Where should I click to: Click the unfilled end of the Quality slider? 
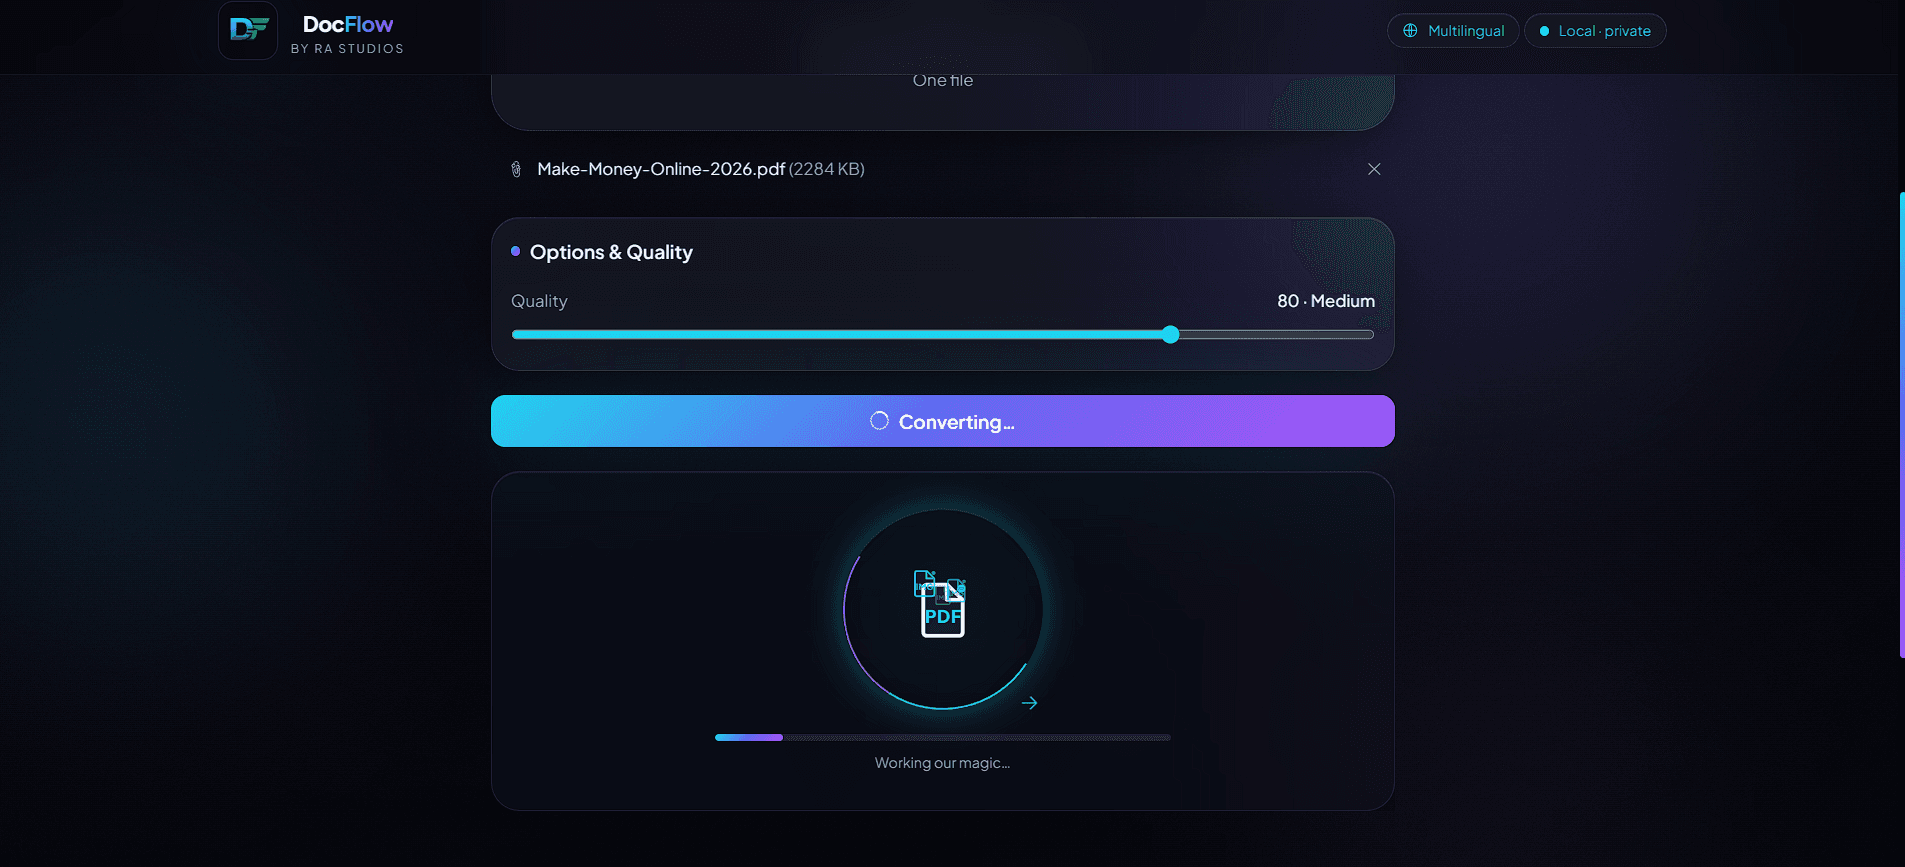coord(1277,335)
